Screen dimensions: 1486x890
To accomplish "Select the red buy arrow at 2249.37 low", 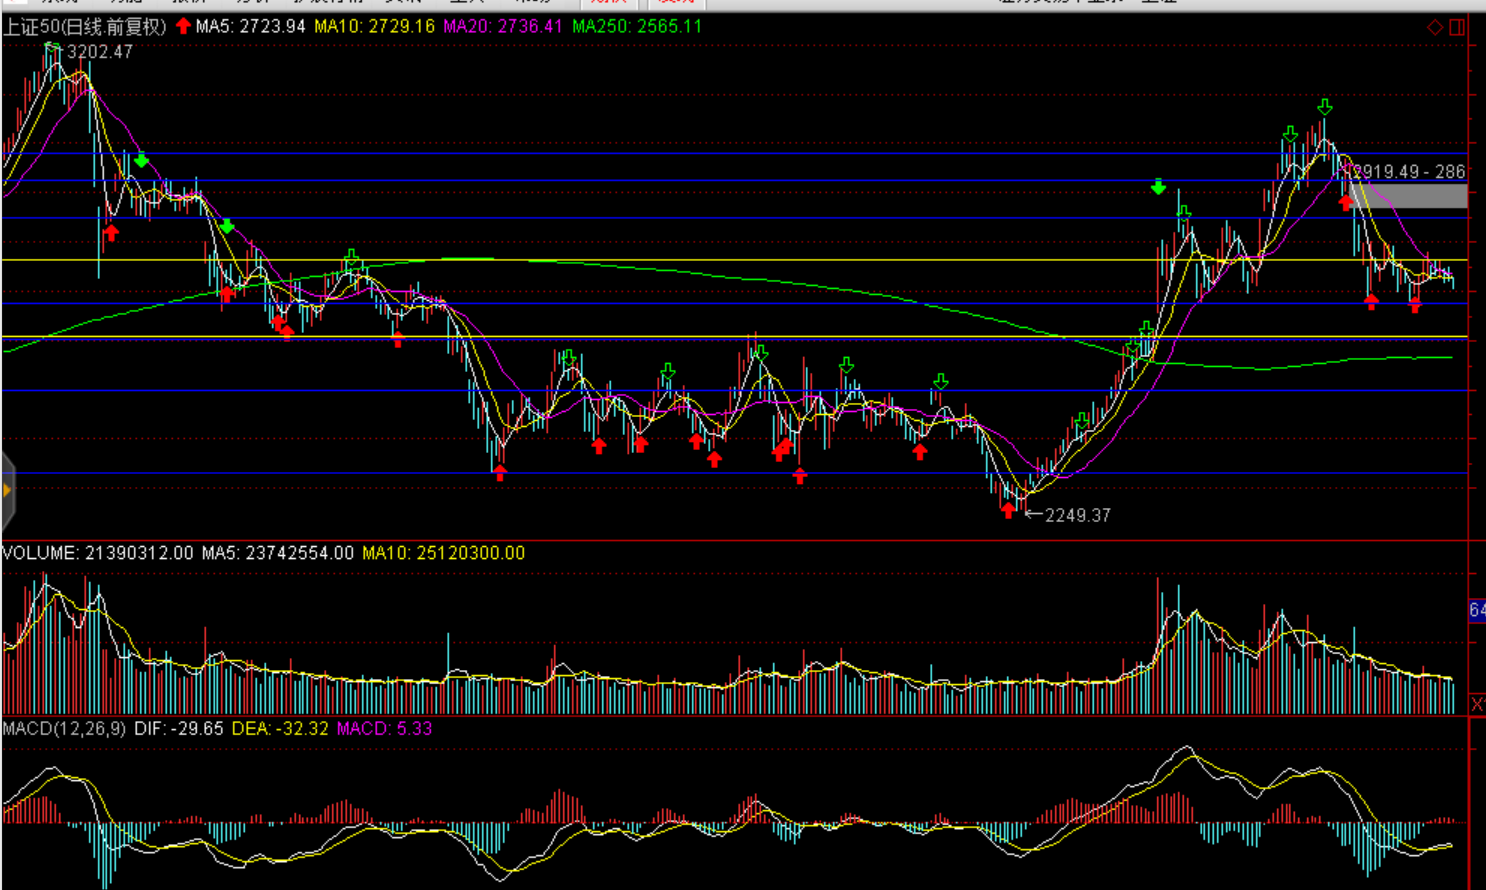I will (1008, 511).
